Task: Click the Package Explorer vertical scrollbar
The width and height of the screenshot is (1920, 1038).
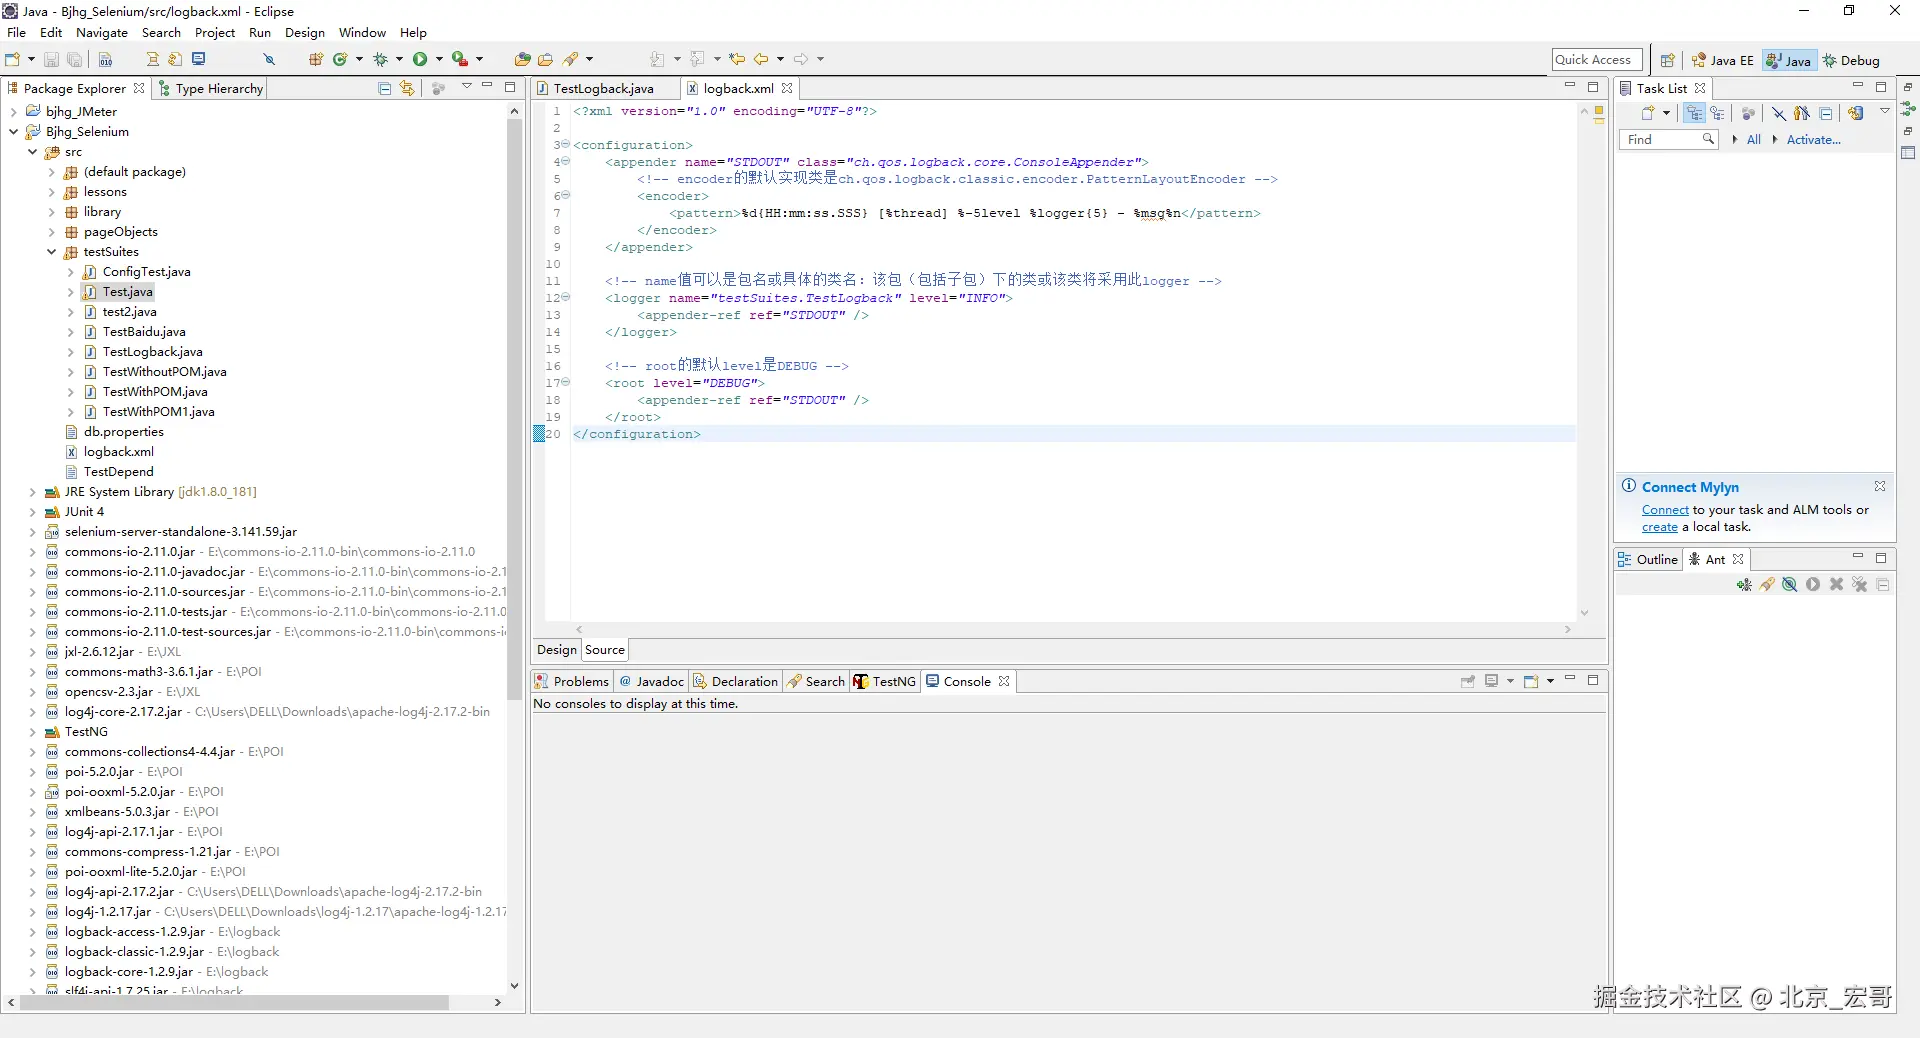Action: (514, 400)
